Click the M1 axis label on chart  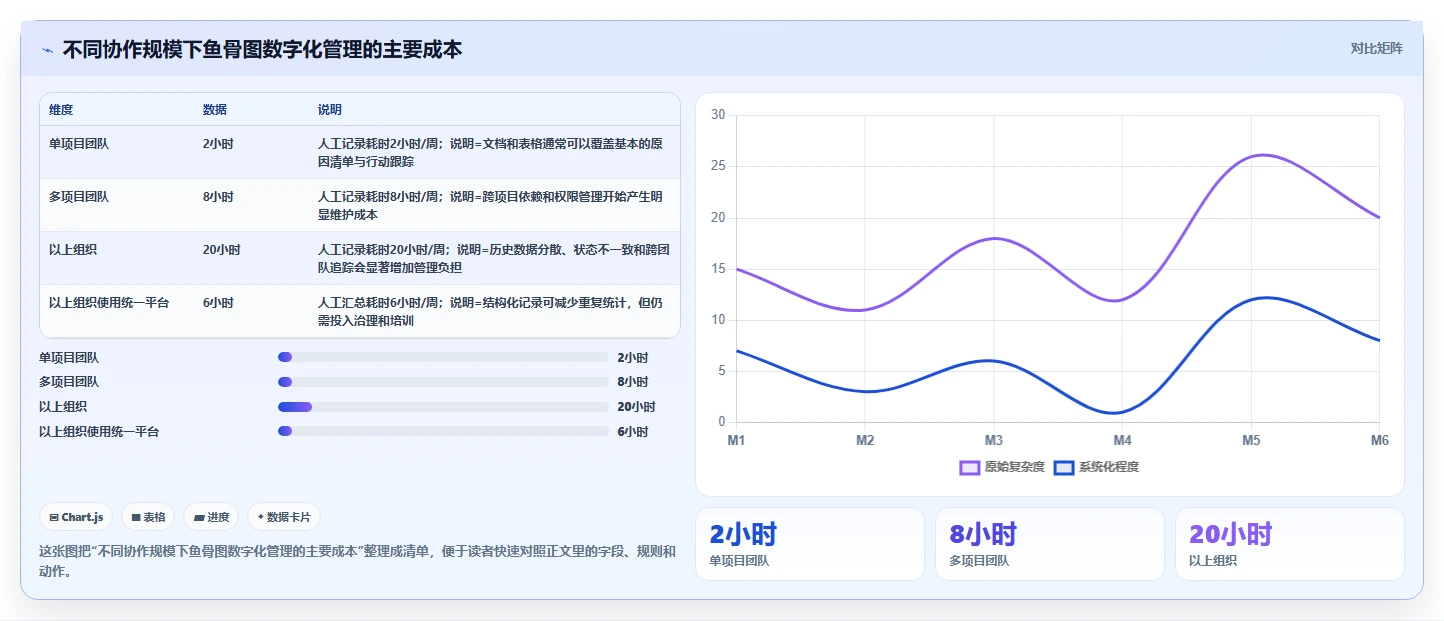click(736, 440)
